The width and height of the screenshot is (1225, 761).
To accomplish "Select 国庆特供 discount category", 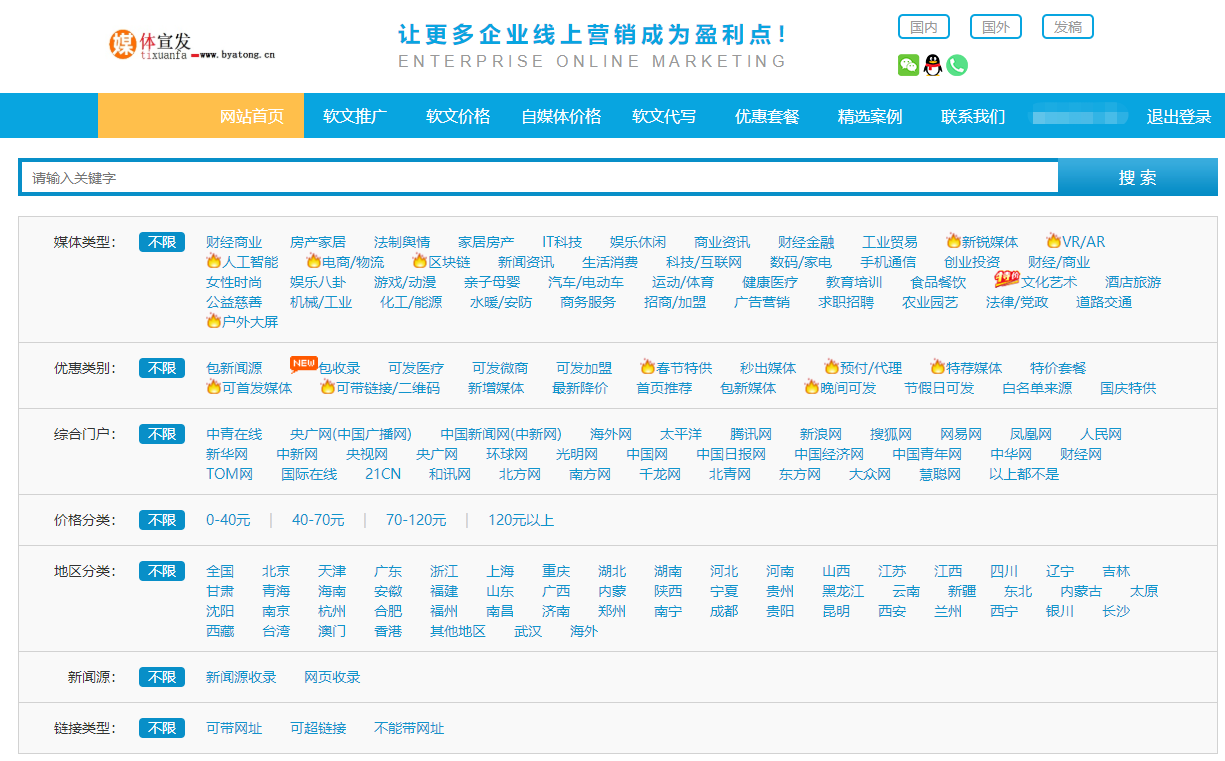I will pos(1128,388).
